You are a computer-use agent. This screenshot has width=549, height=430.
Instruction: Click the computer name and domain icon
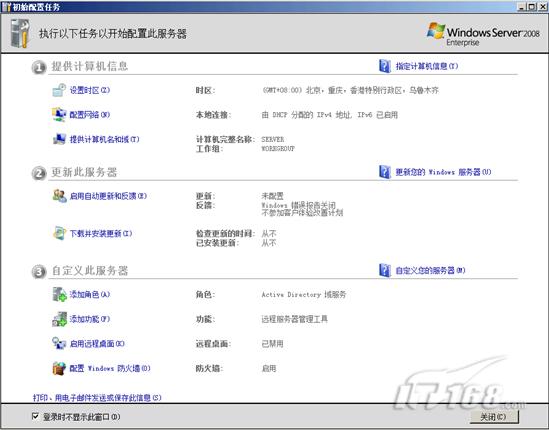[59, 139]
